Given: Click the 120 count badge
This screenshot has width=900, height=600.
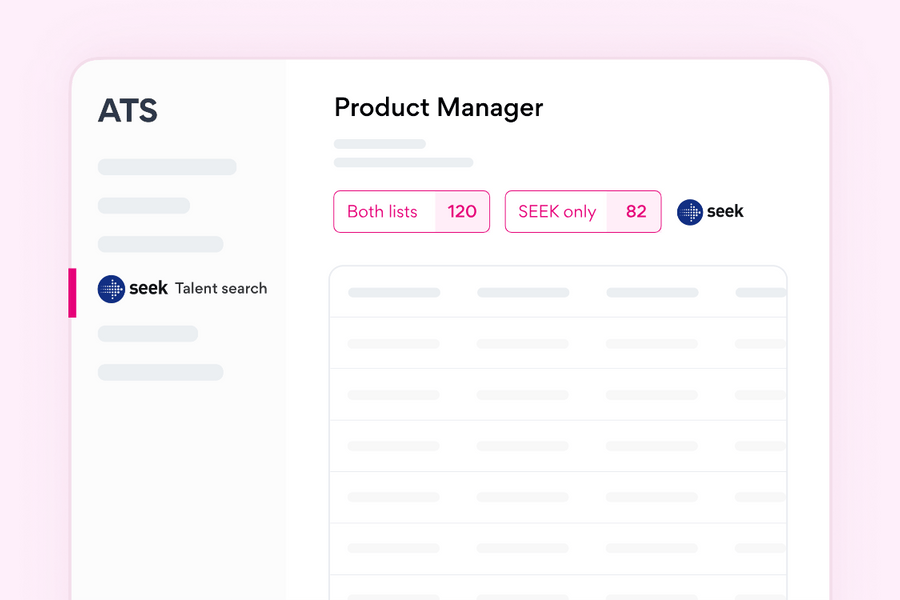Looking at the screenshot, I should pyautogui.click(x=462, y=212).
